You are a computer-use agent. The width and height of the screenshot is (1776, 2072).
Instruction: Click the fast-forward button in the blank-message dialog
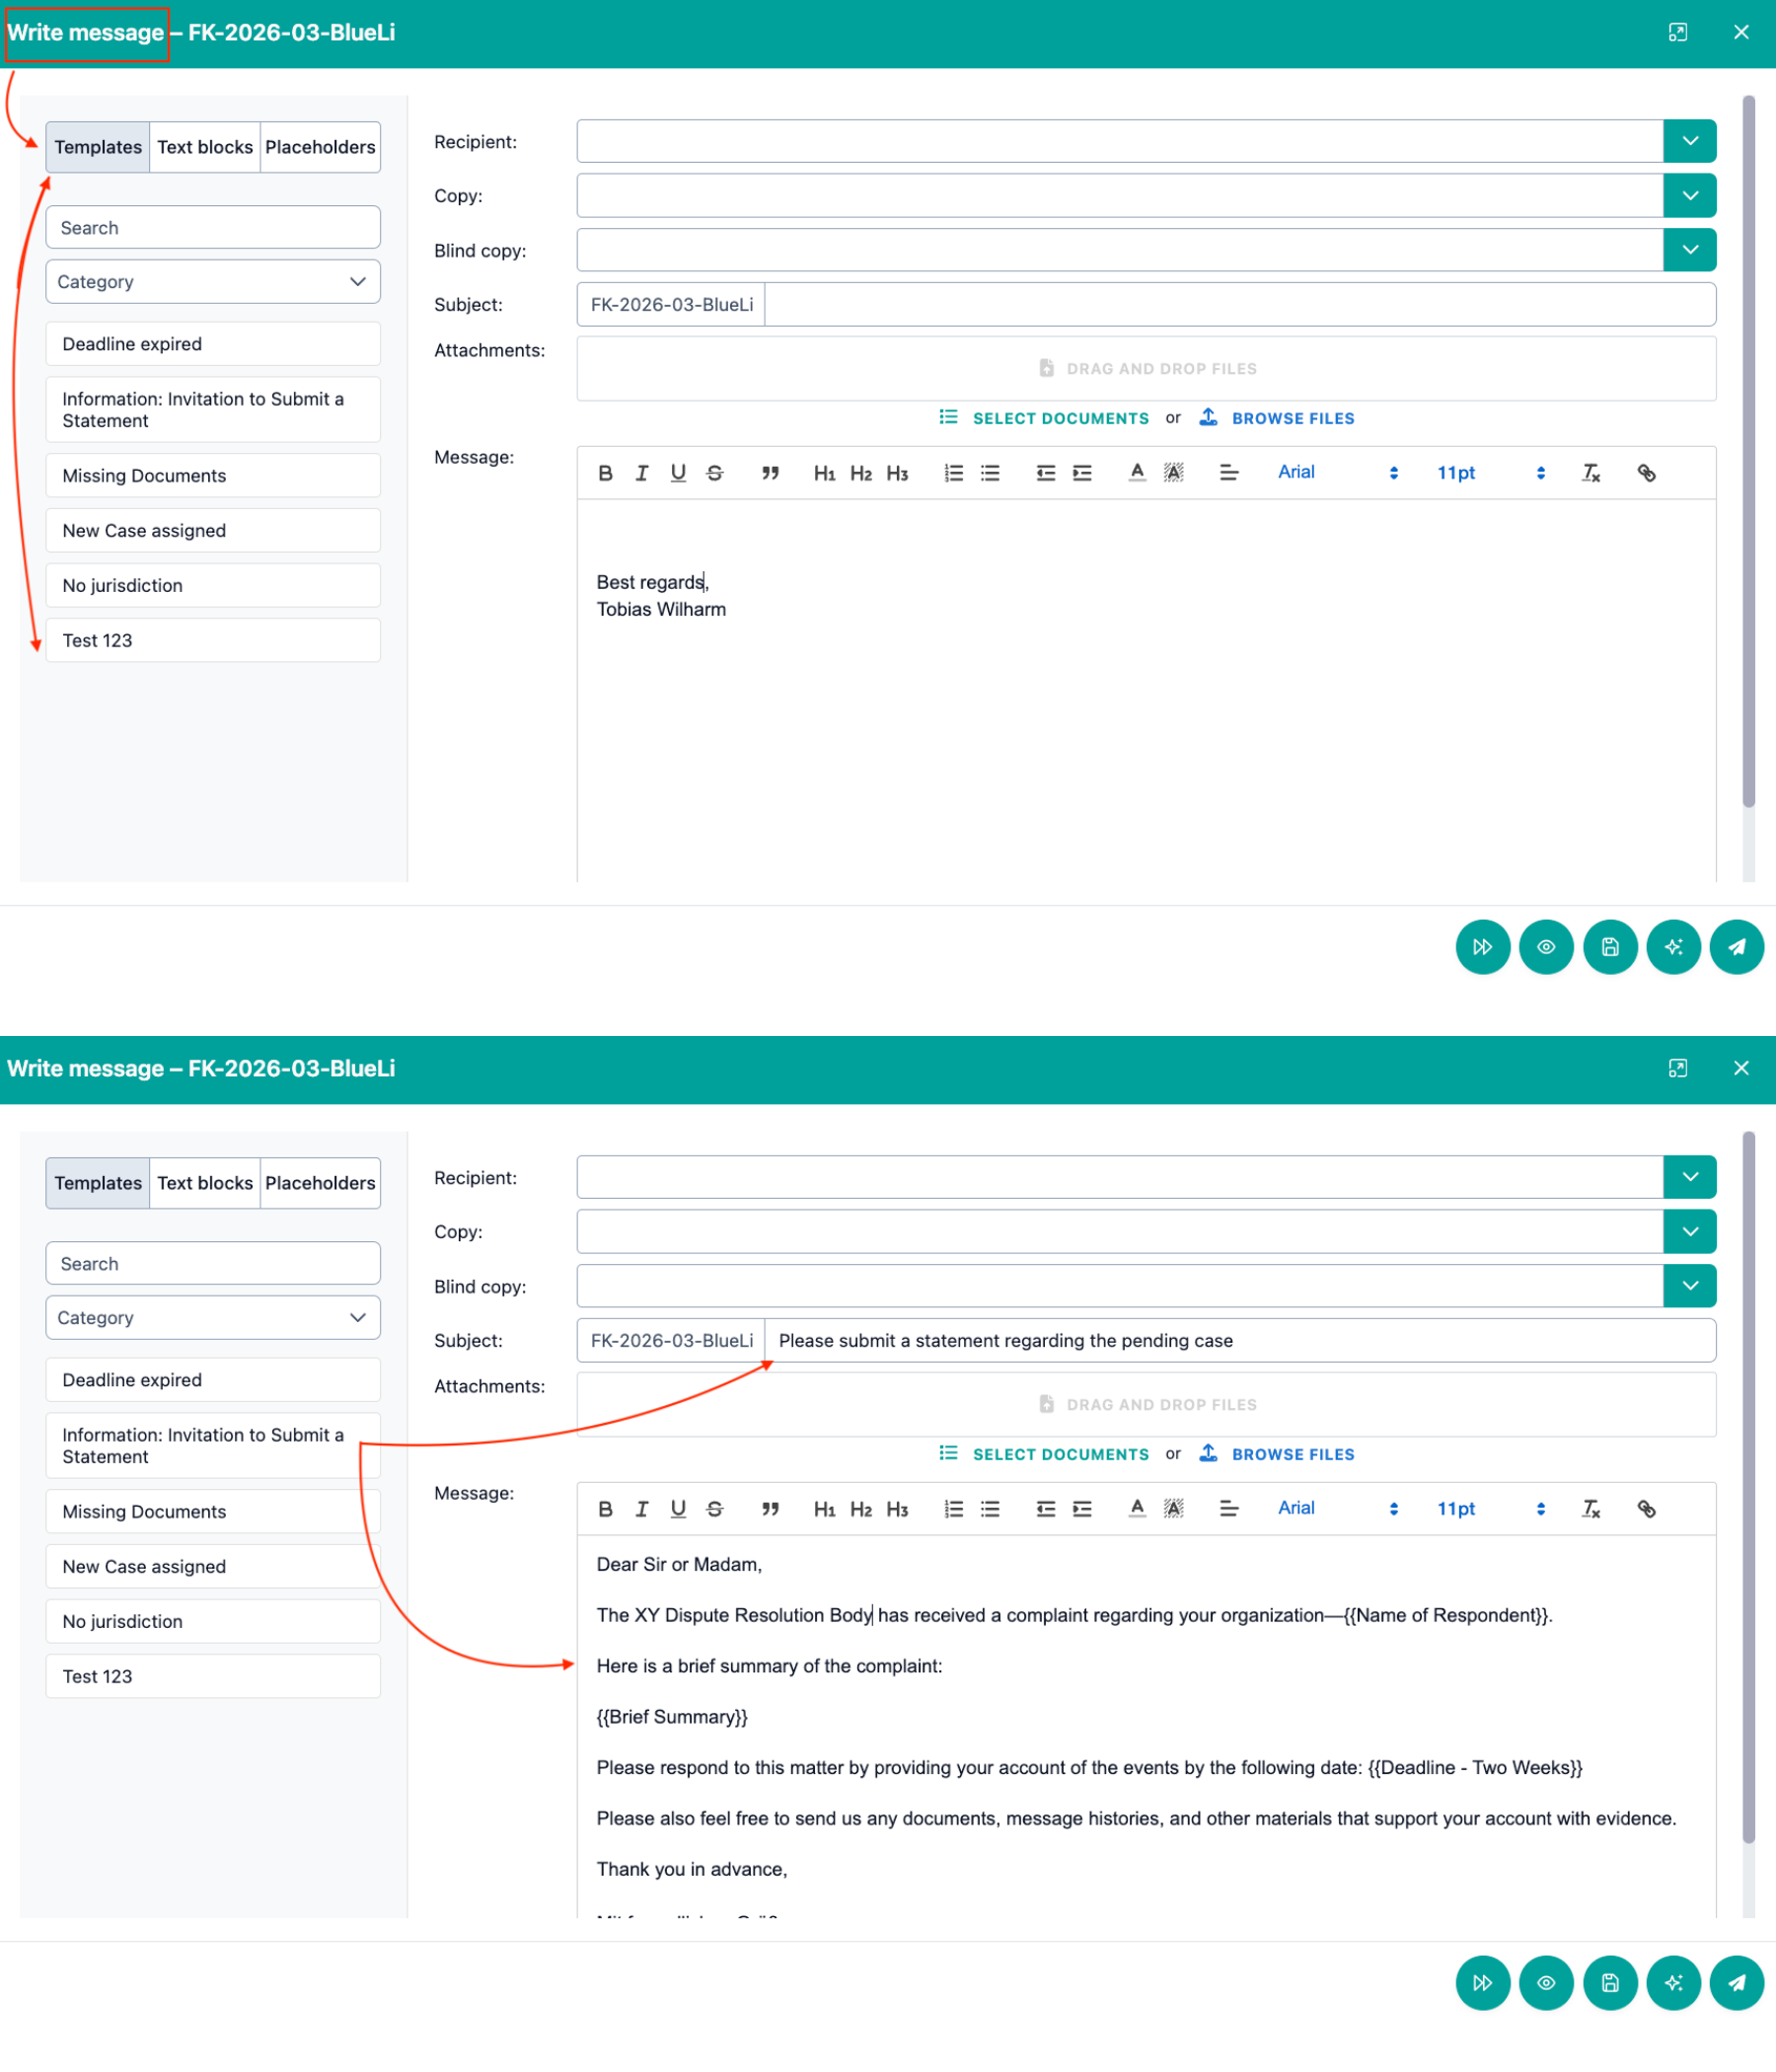pyautogui.click(x=1482, y=947)
